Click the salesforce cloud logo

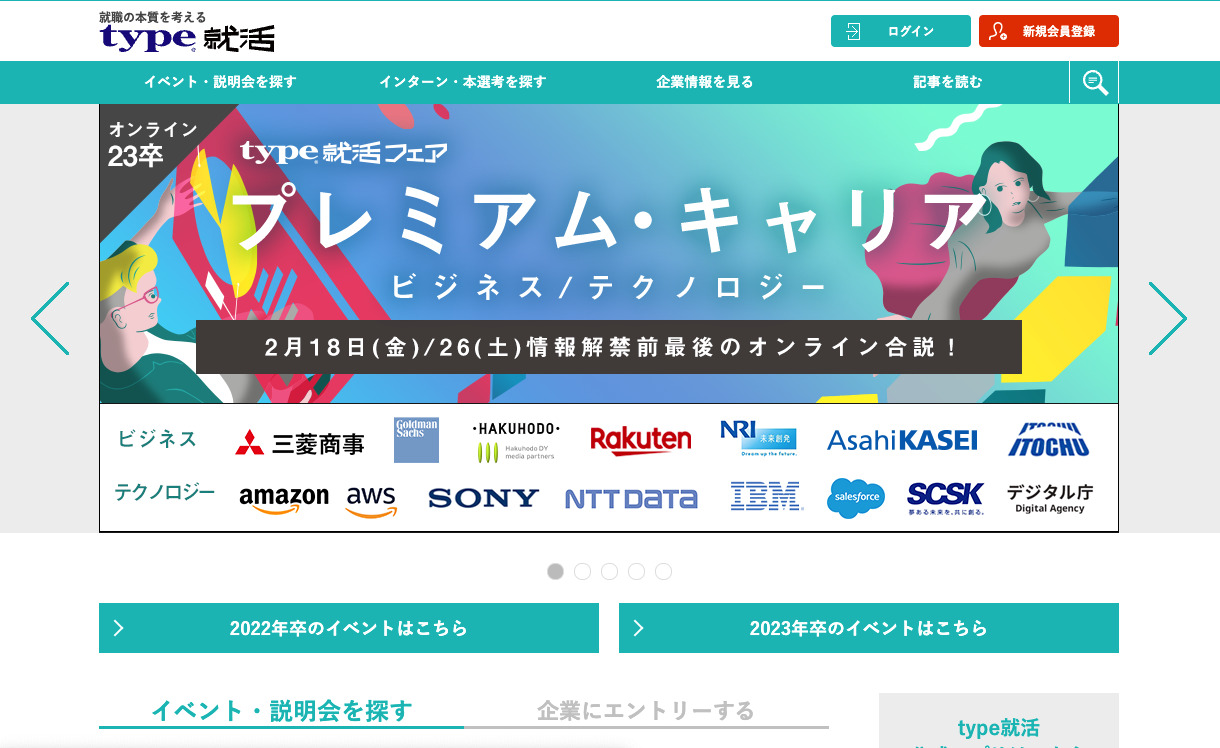coord(856,498)
